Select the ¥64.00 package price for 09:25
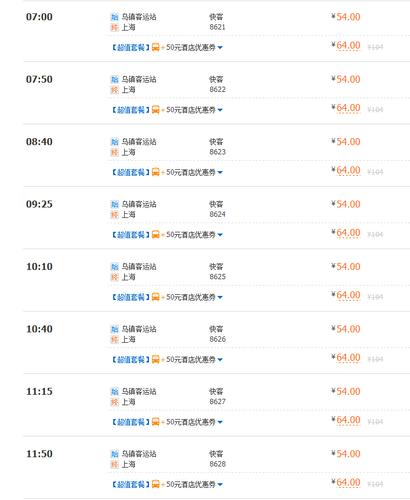This screenshot has width=410, height=500. pyautogui.click(x=346, y=233)
